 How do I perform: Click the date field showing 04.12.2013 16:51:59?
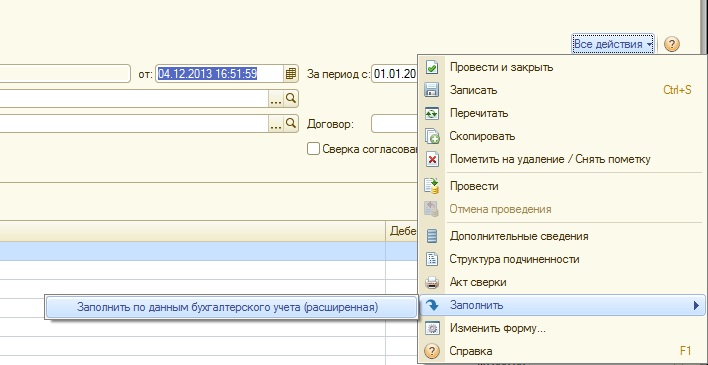[220, 74]
